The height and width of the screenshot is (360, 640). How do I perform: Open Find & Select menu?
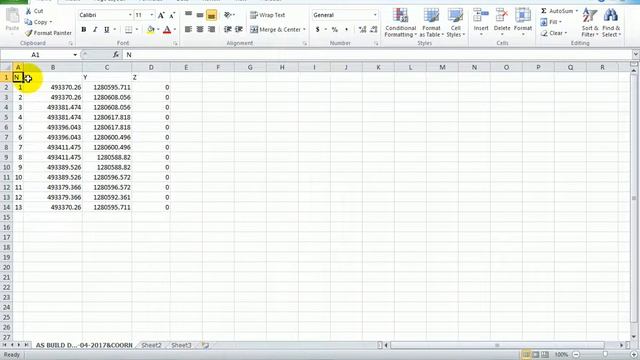(x=611, y=23)
